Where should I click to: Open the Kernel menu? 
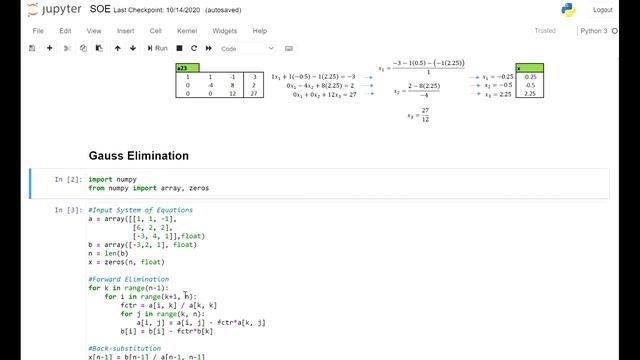coord(187,31)
